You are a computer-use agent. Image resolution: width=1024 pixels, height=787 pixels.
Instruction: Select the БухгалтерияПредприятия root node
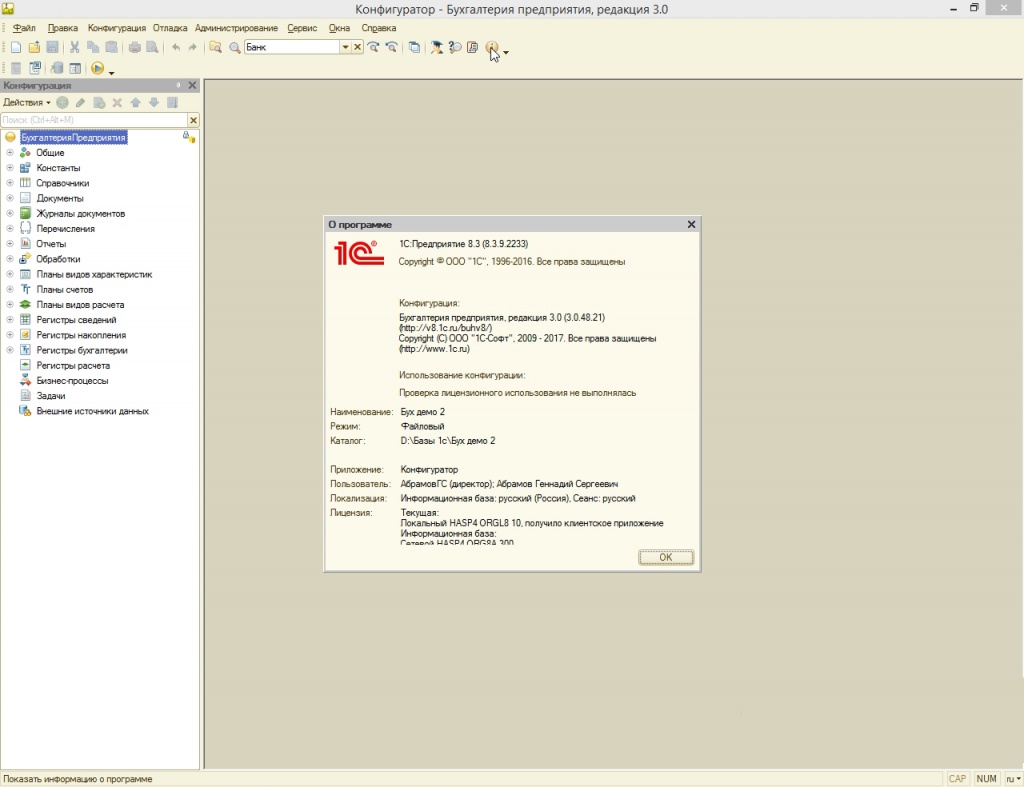(73, 138)
